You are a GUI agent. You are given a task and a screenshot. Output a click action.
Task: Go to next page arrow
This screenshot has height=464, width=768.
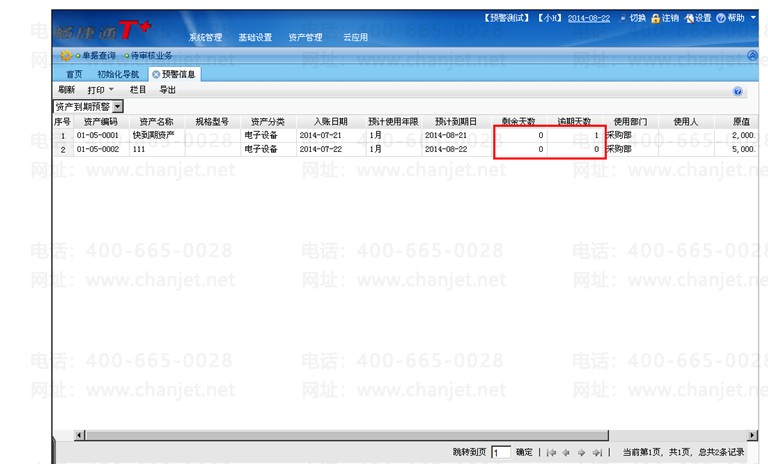581,453
